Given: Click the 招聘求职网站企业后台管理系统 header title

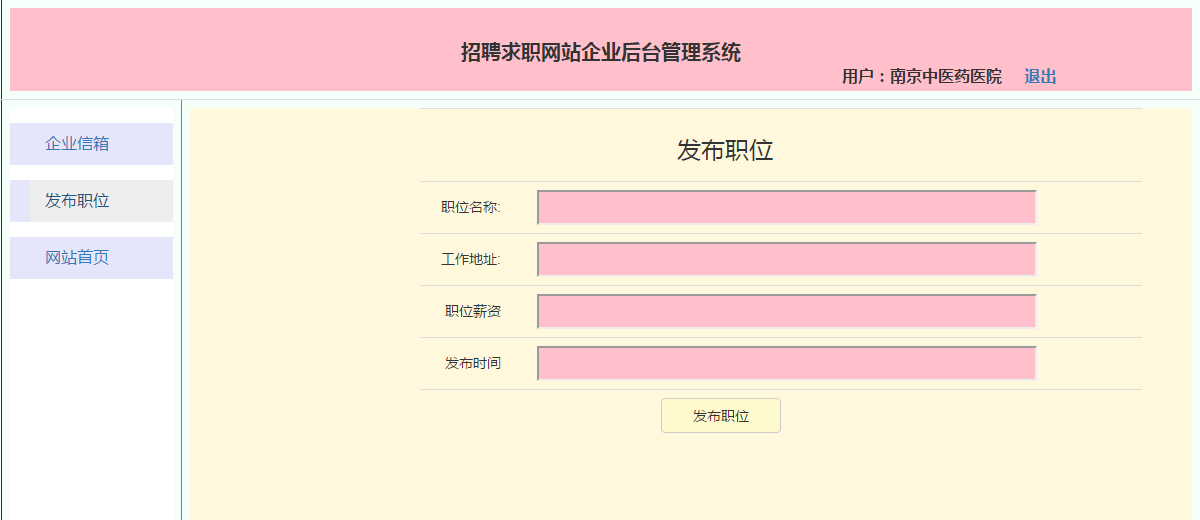Looking at the screenshot, I should 600,53.
